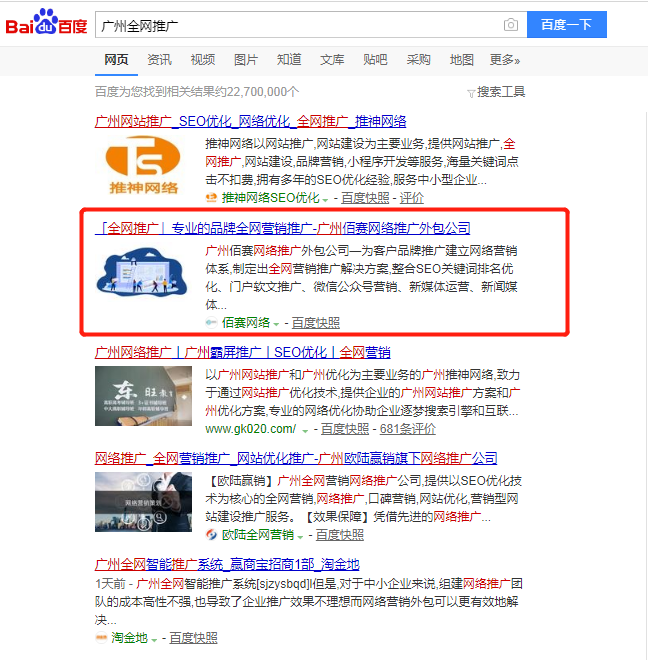Expand dropdown arrow after 佰赛网络
Viewport: 648px width, 660px height.
276,325
